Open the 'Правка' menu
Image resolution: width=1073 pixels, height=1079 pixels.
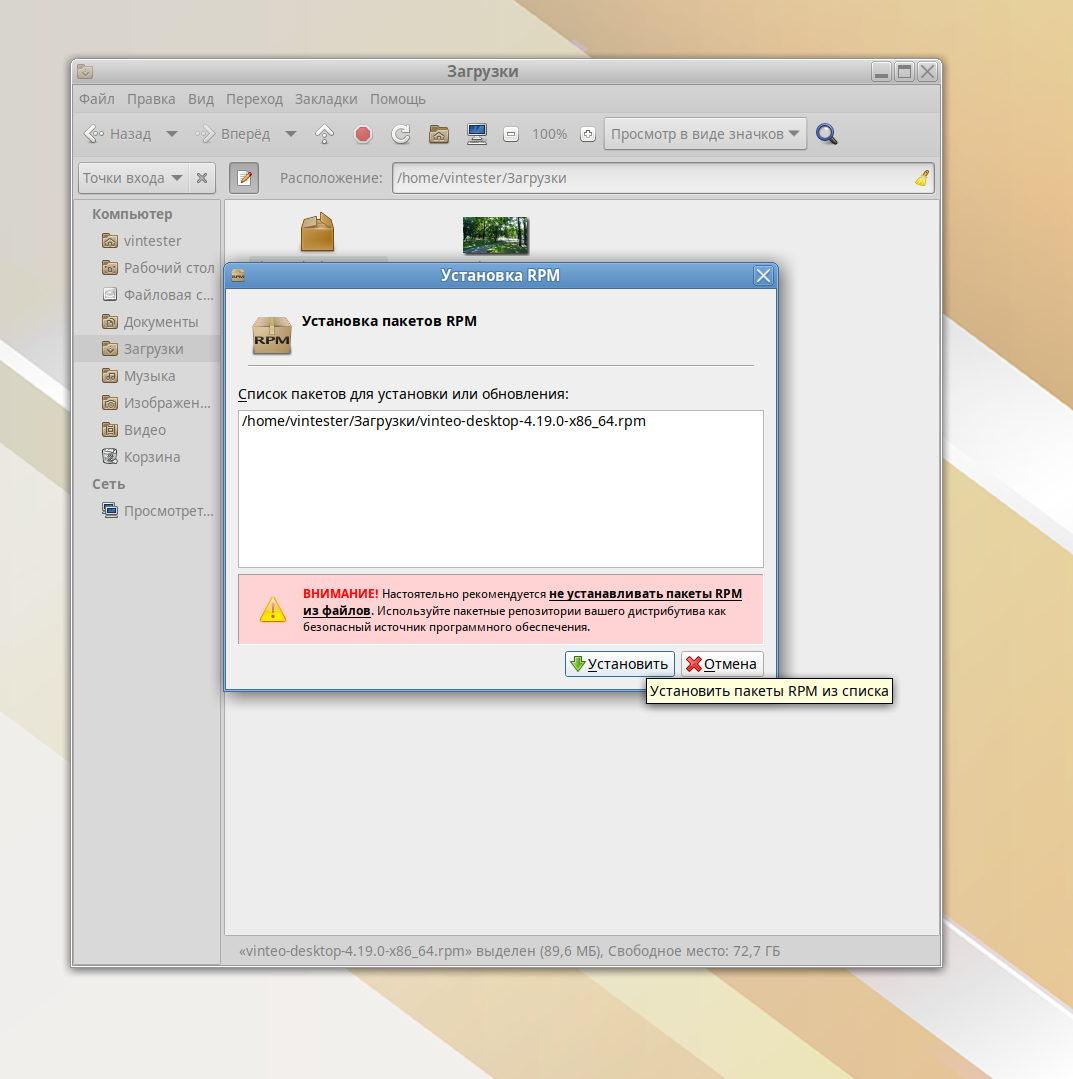coord(151,99)
